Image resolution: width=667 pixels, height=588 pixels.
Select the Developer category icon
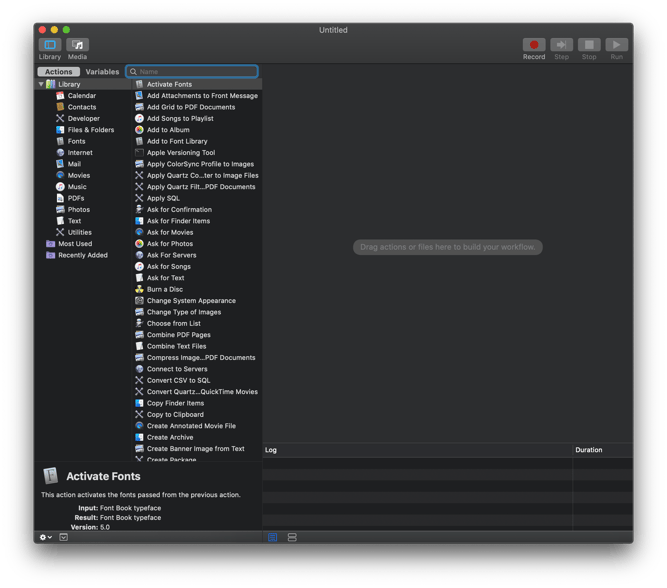pos(60,118)
